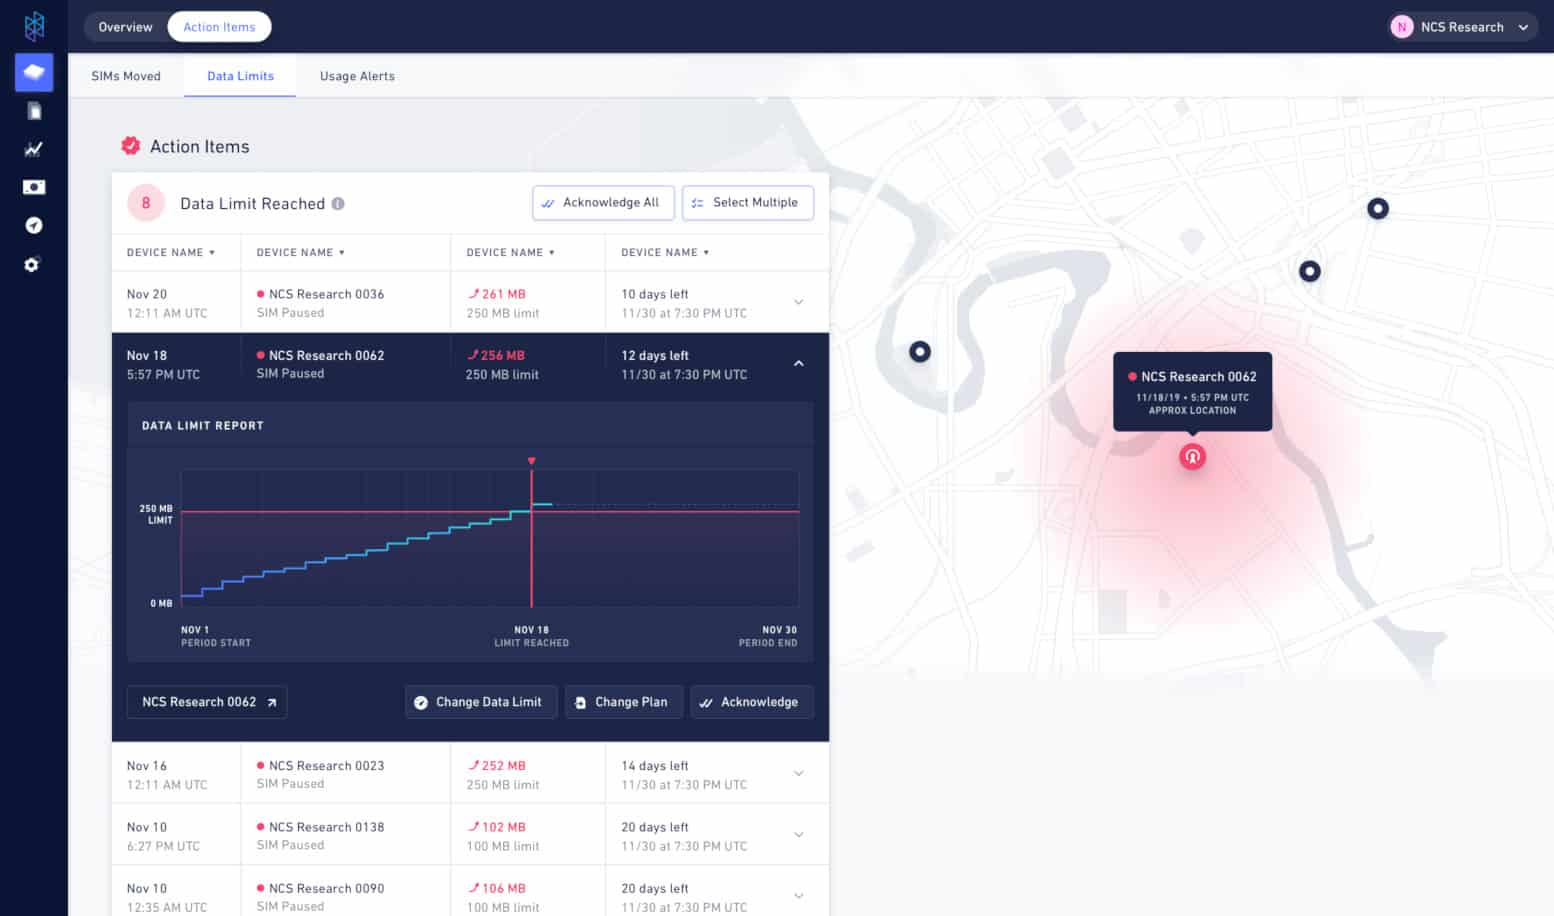Open the billing money icon in the sidebar
1554x916 pixels.
pos(34,187)
